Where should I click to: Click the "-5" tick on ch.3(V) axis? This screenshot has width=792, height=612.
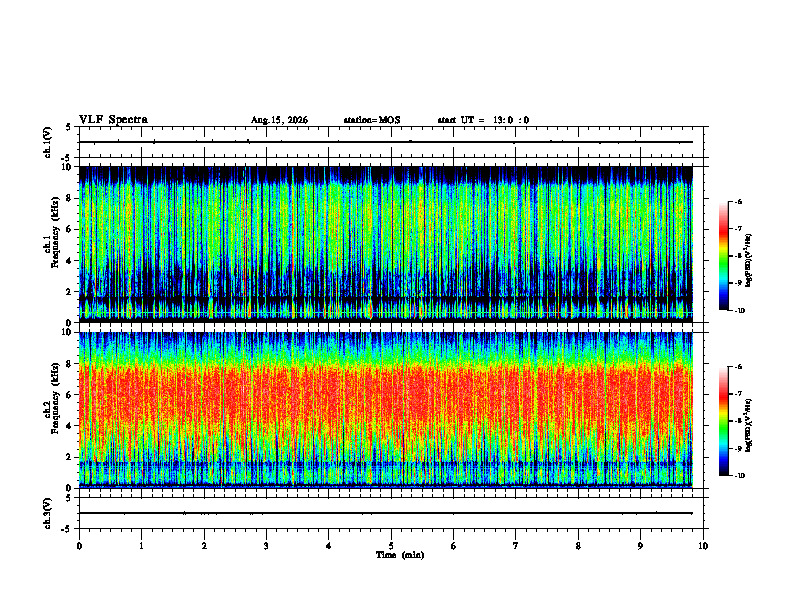pos(67,529)
